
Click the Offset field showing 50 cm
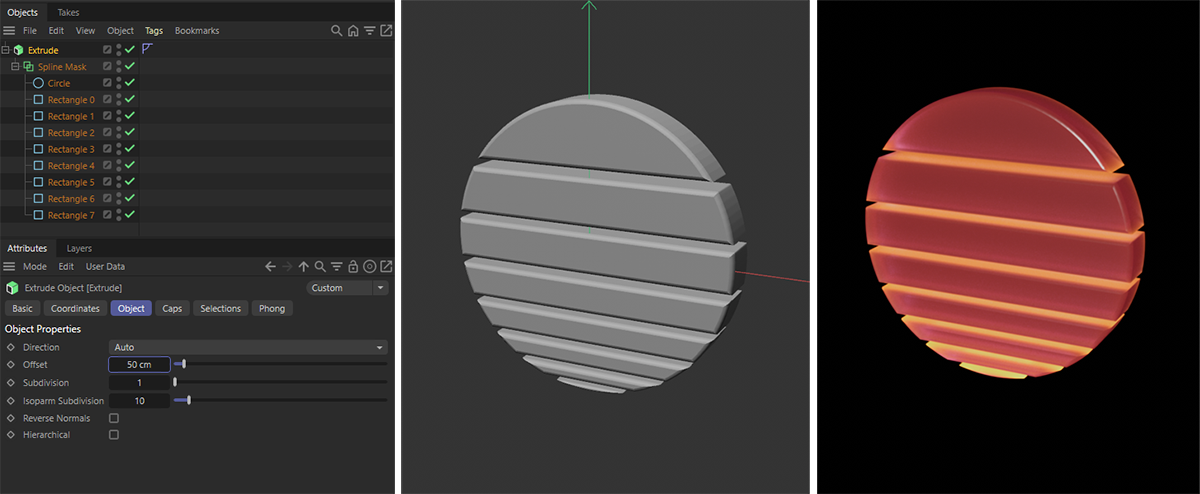click(139, 365)
